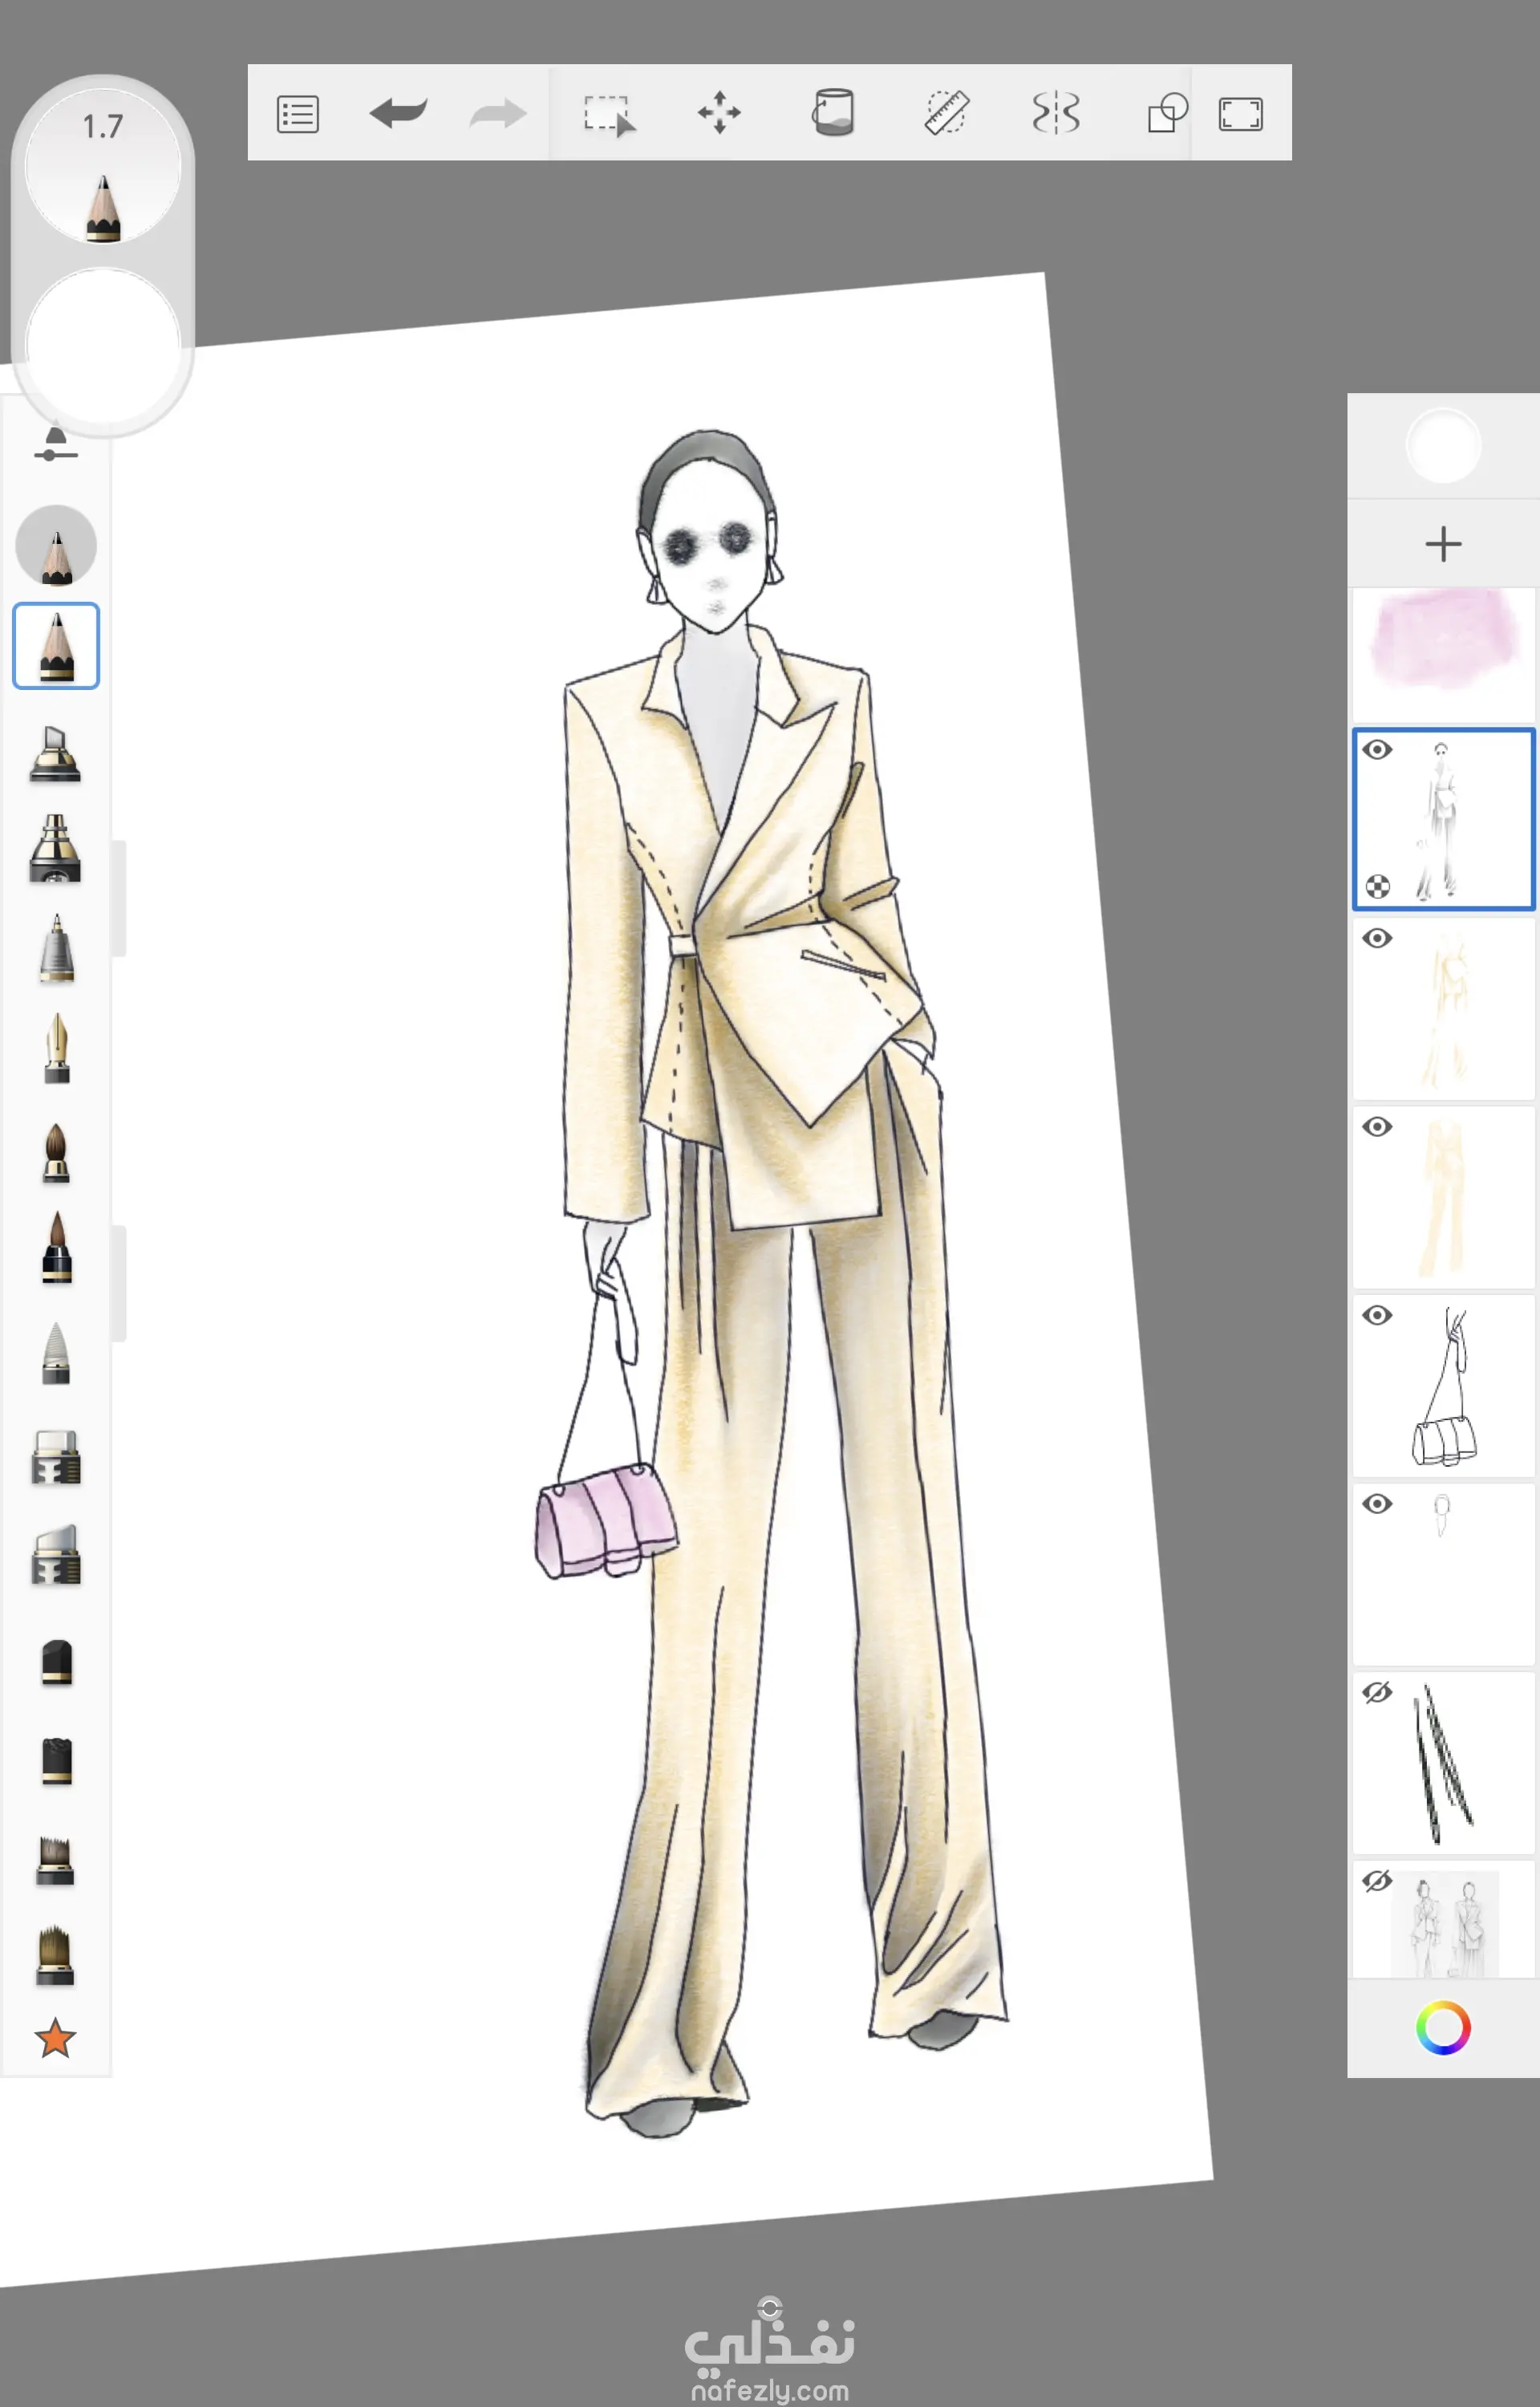
Task: Toggle full screen mode
Action: [x=1240, y=113]
